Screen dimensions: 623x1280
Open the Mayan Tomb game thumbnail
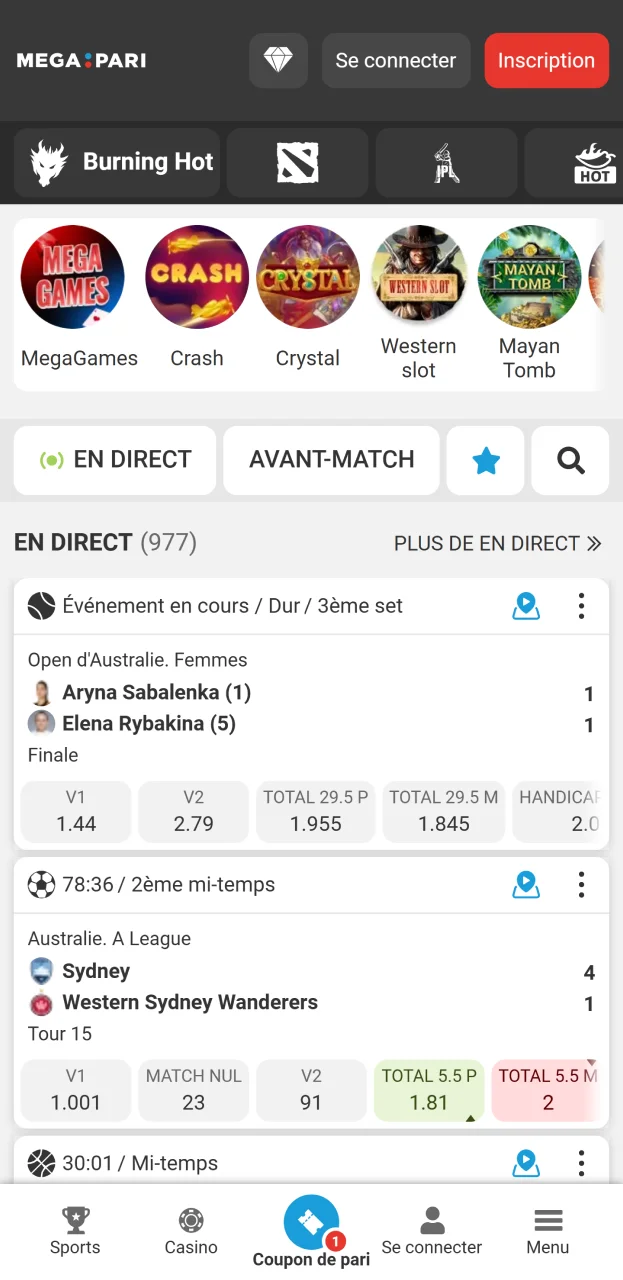[529, 277]
